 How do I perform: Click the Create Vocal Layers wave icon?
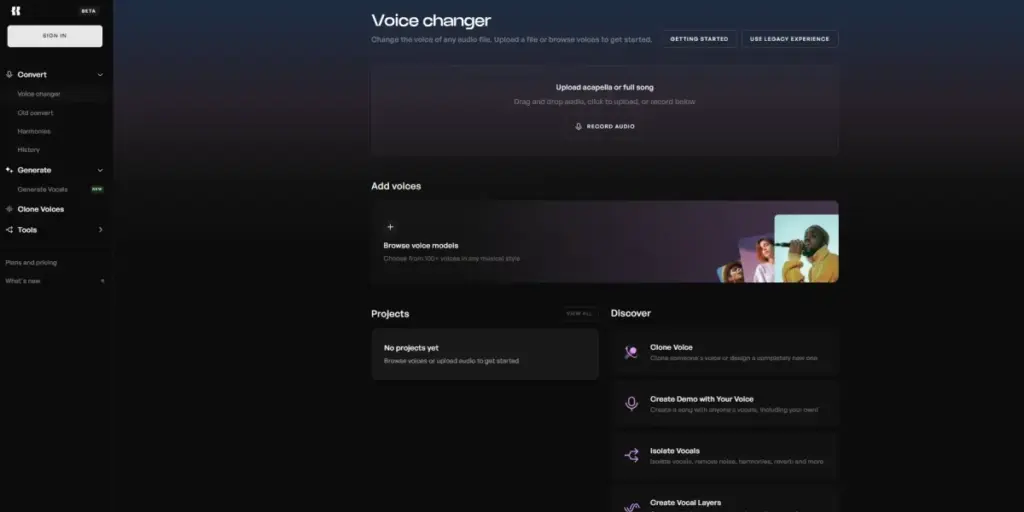(x=631, y=505)
